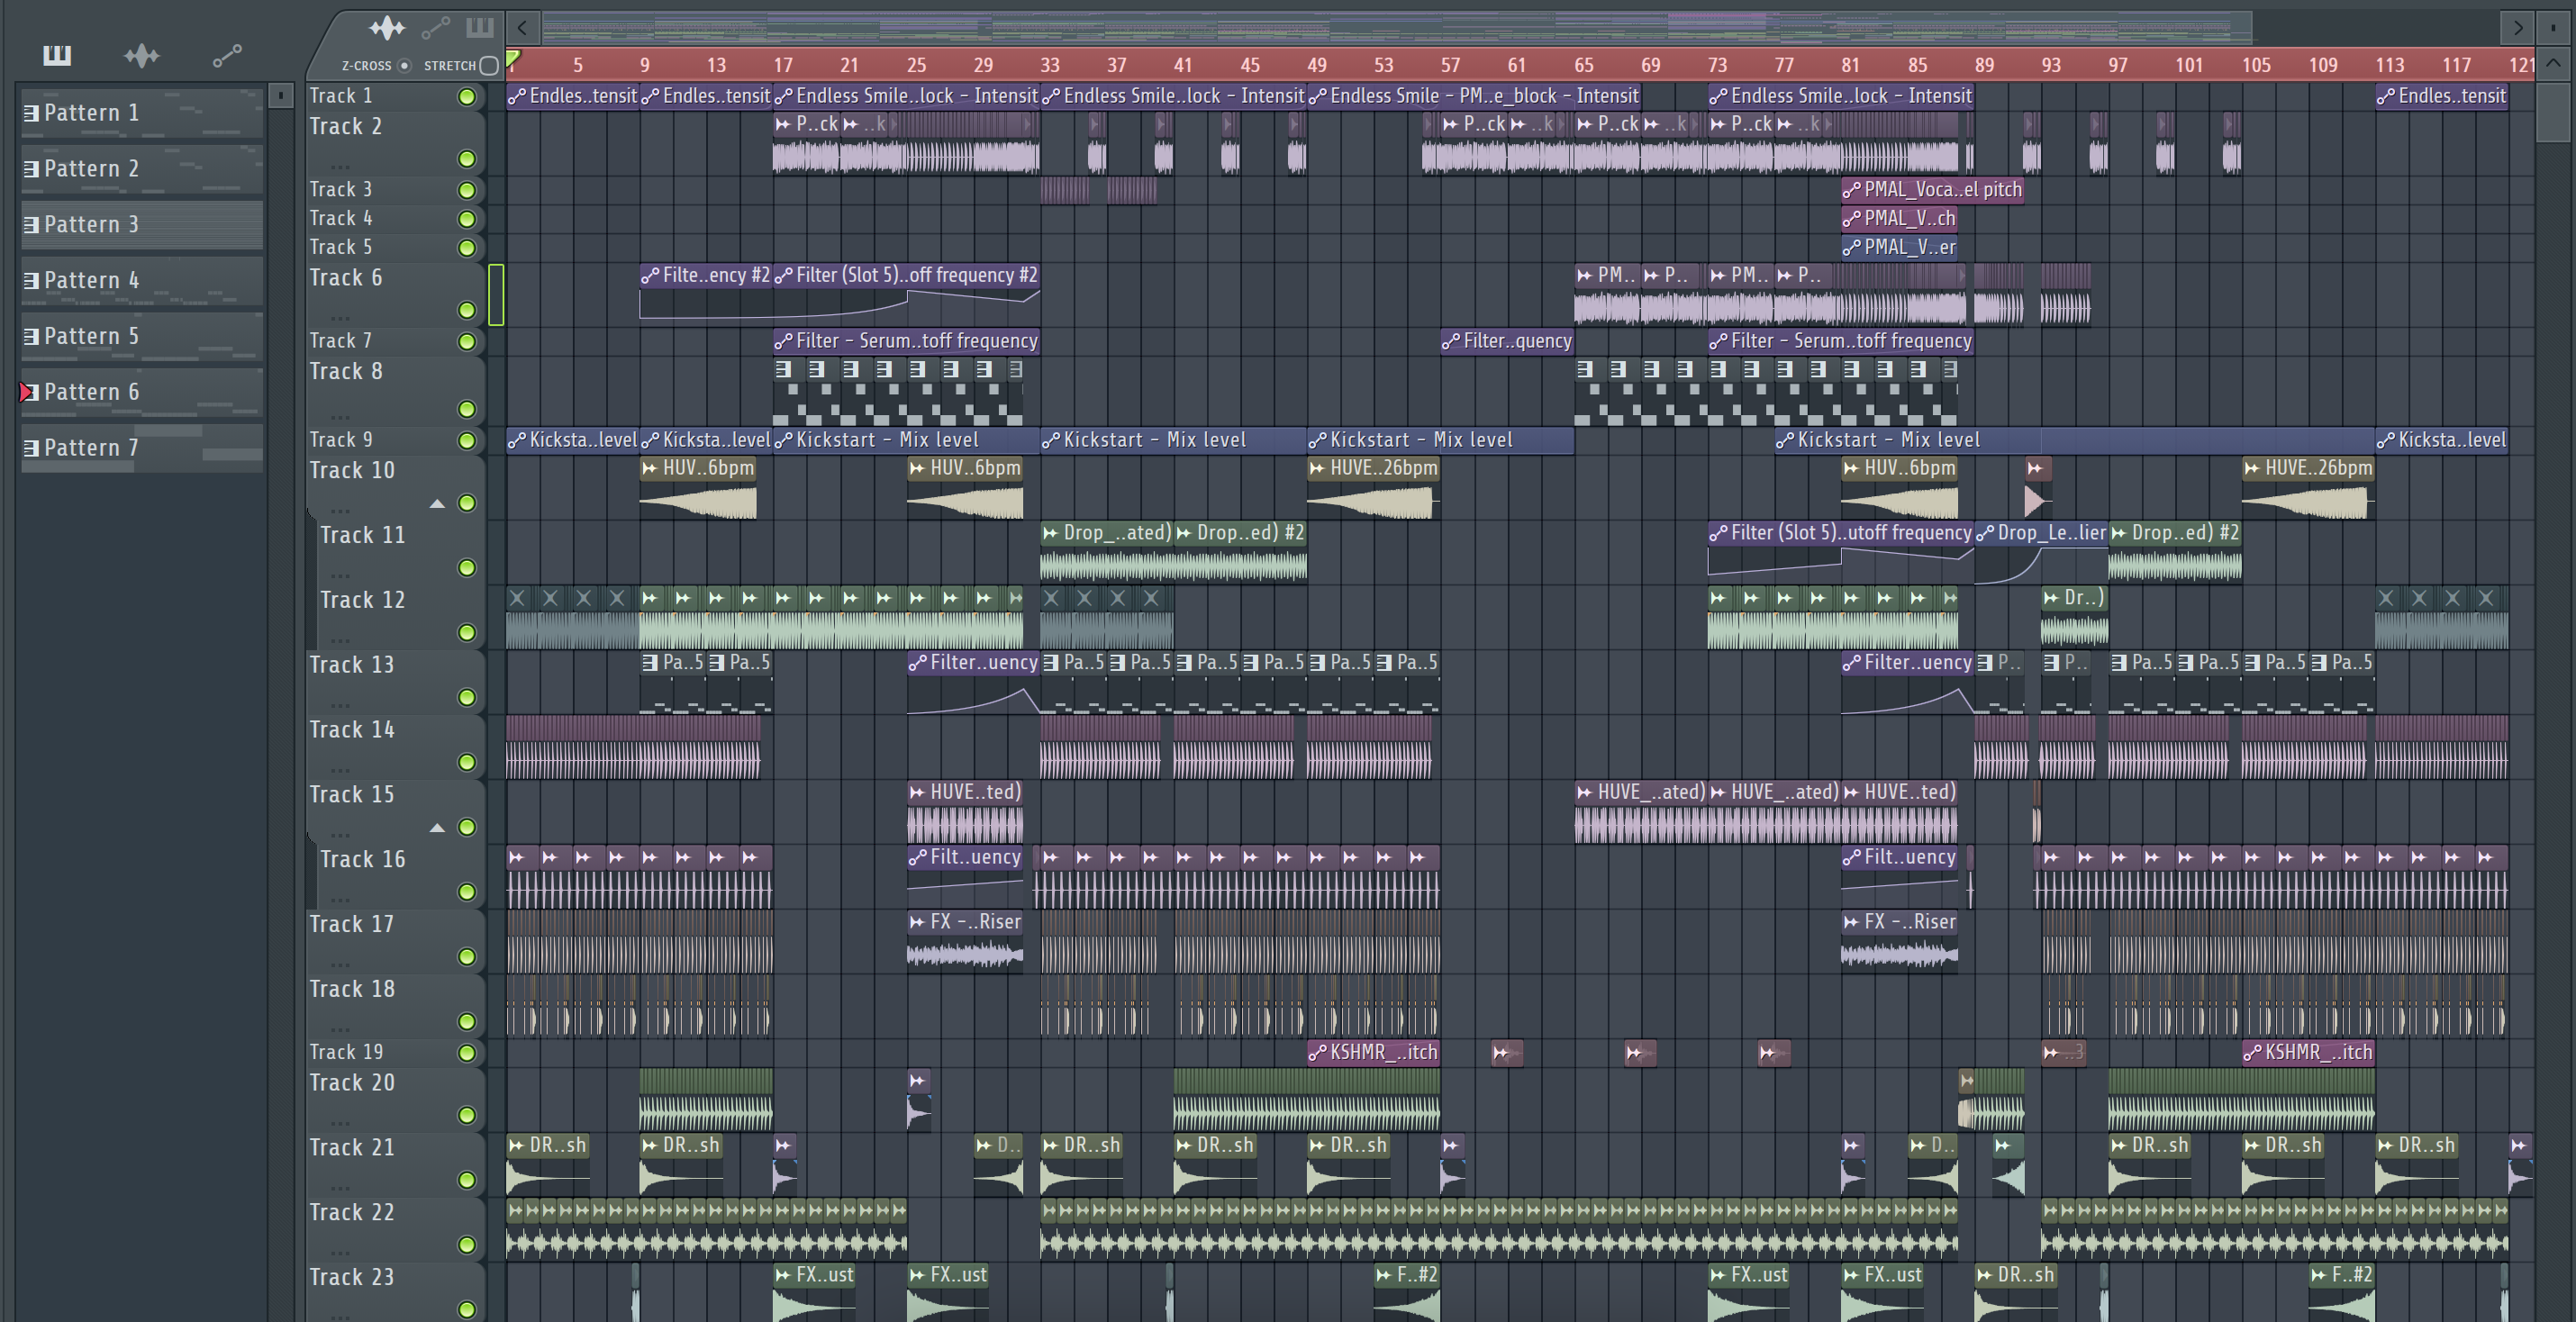Viewport: 2576px width, 1322px height.
Task: Open menu icon of Filter..quency clip on Track 7
Action: tap(1452, 342)
